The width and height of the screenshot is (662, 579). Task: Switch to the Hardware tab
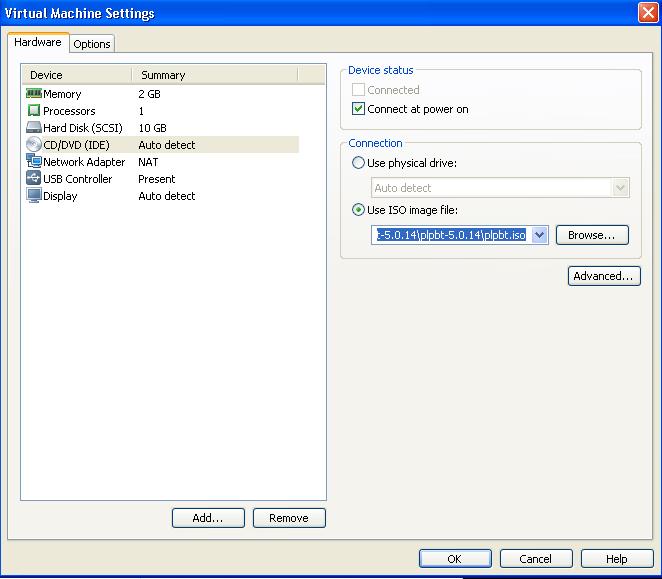(38, 42)
